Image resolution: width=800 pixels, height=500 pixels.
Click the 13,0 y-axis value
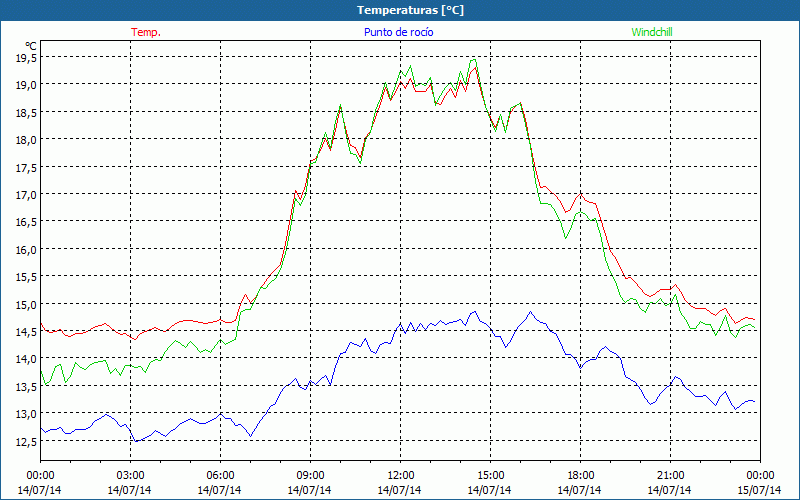tap(26, 414)
